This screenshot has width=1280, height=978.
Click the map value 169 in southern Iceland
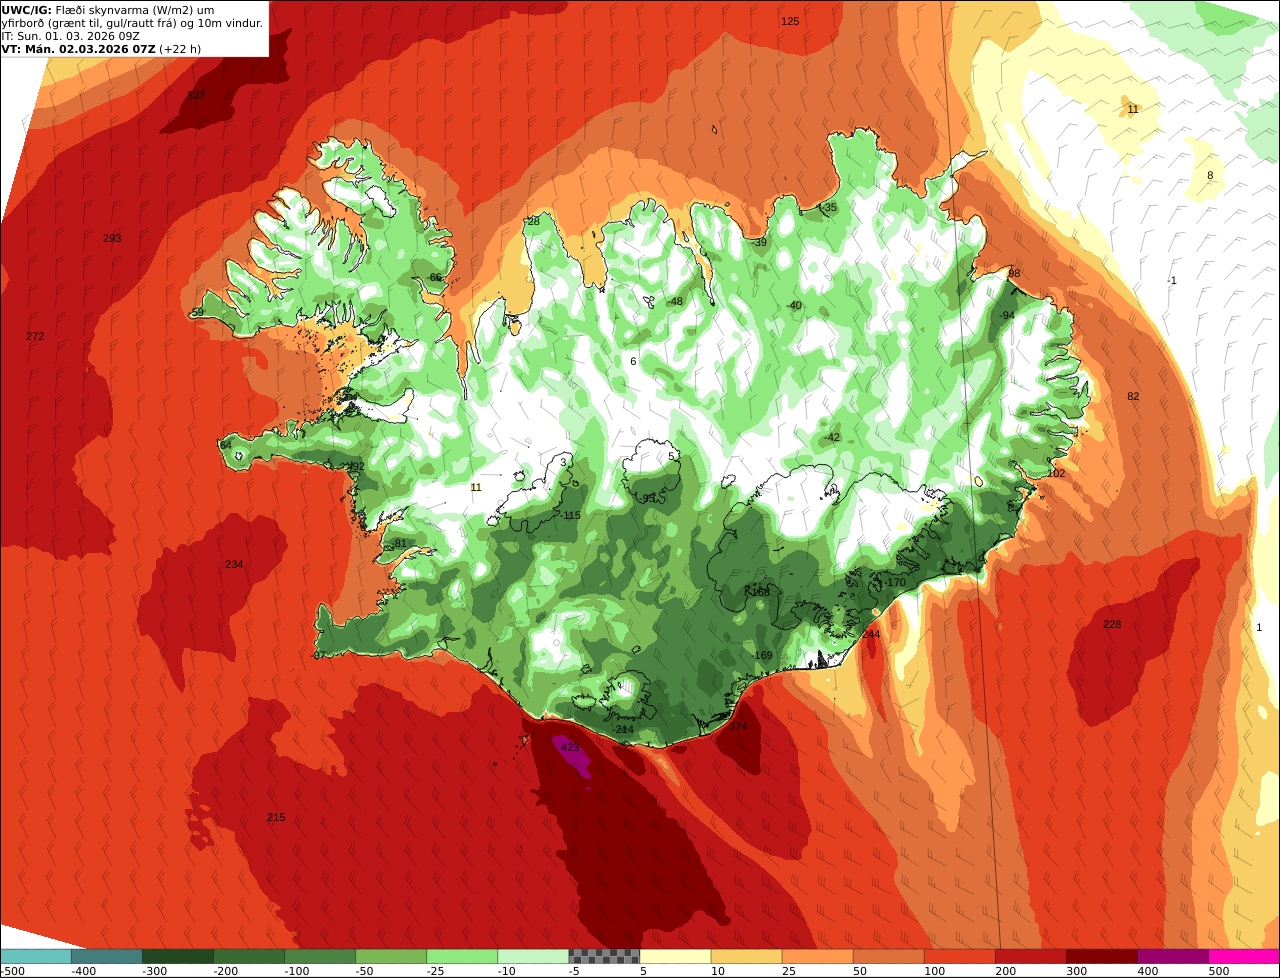[x=763, y=656]
